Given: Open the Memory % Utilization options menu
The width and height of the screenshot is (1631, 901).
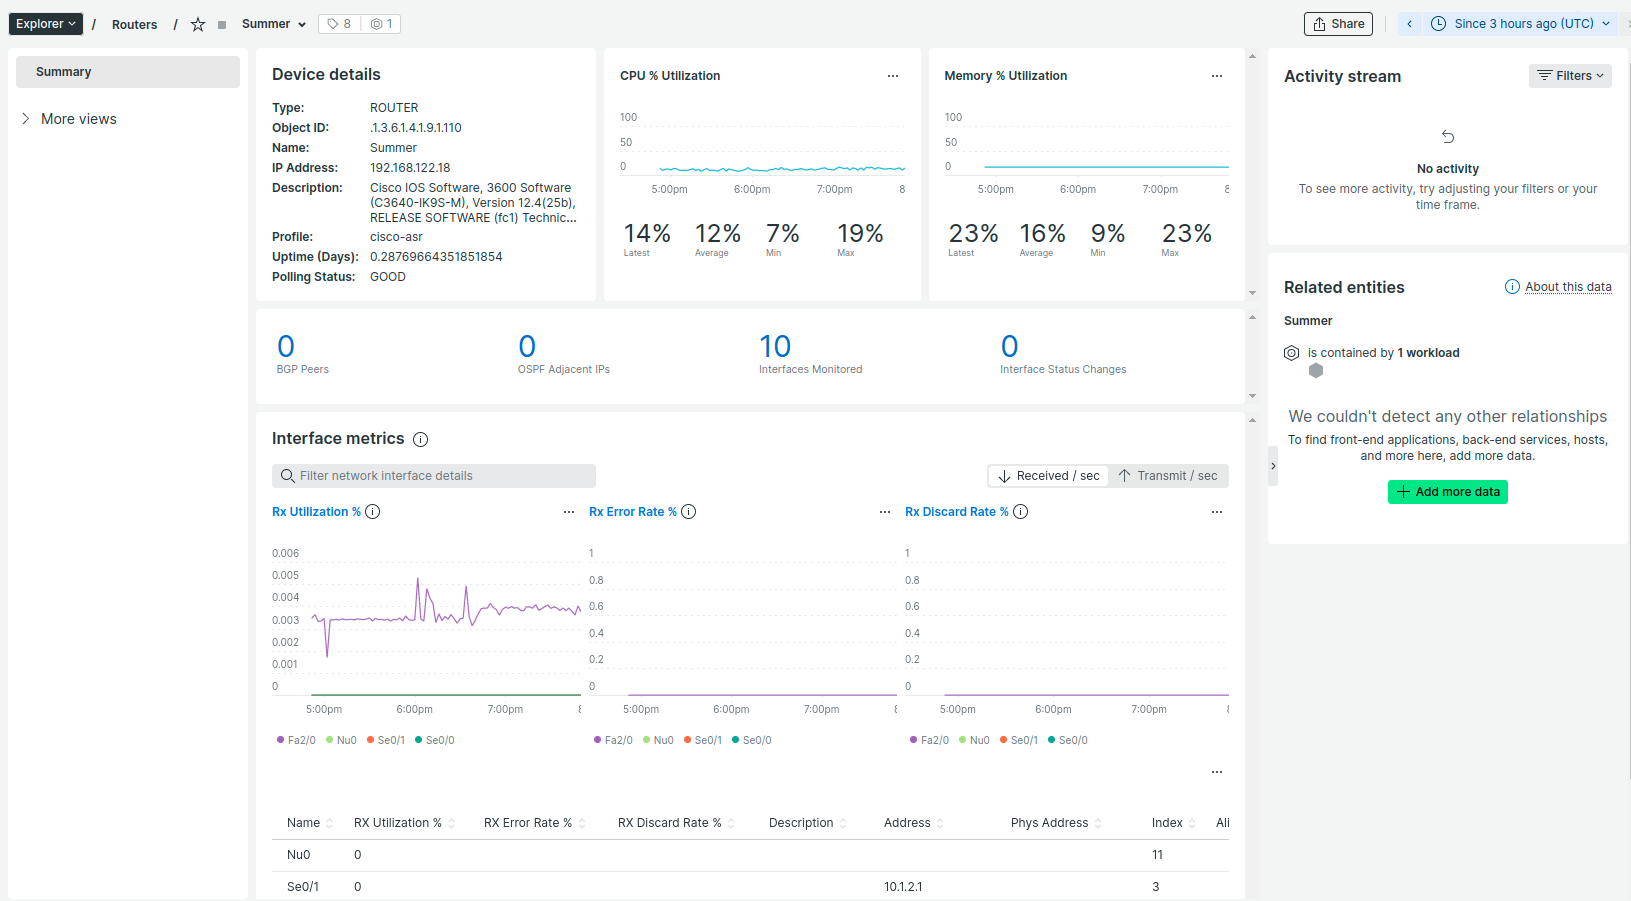Looking at the screenshot, I should pos(1217,75).
